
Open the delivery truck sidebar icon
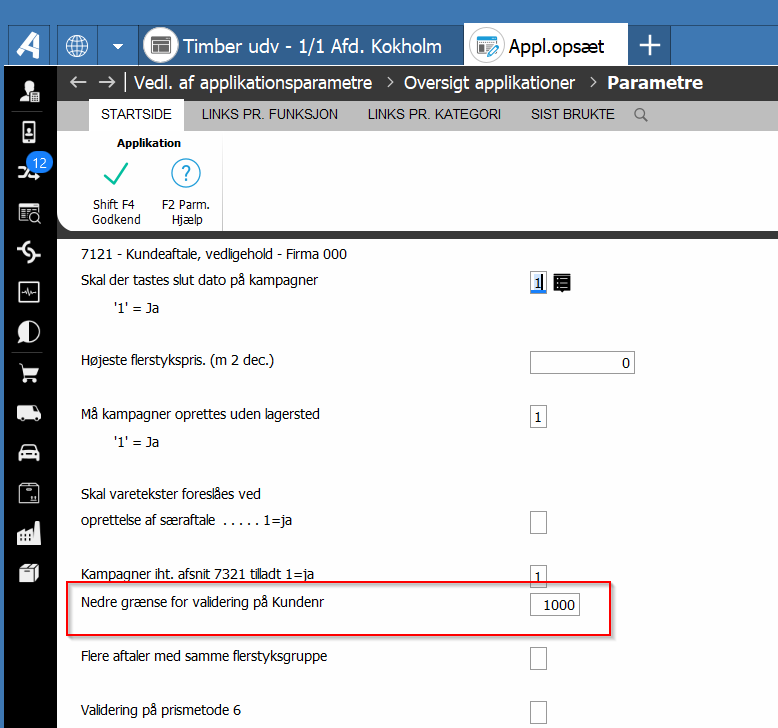[29, 413]
